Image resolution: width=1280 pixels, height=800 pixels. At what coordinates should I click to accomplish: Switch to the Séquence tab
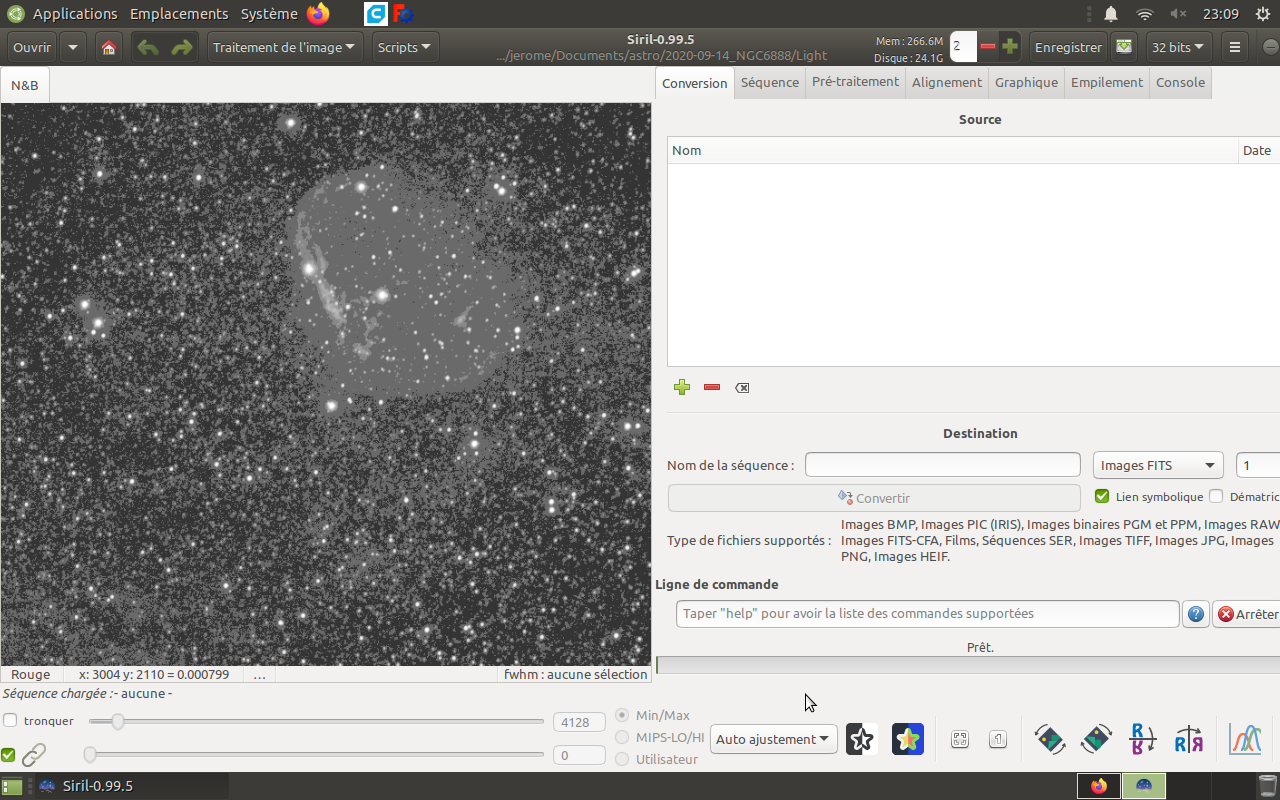pos(770,83)
